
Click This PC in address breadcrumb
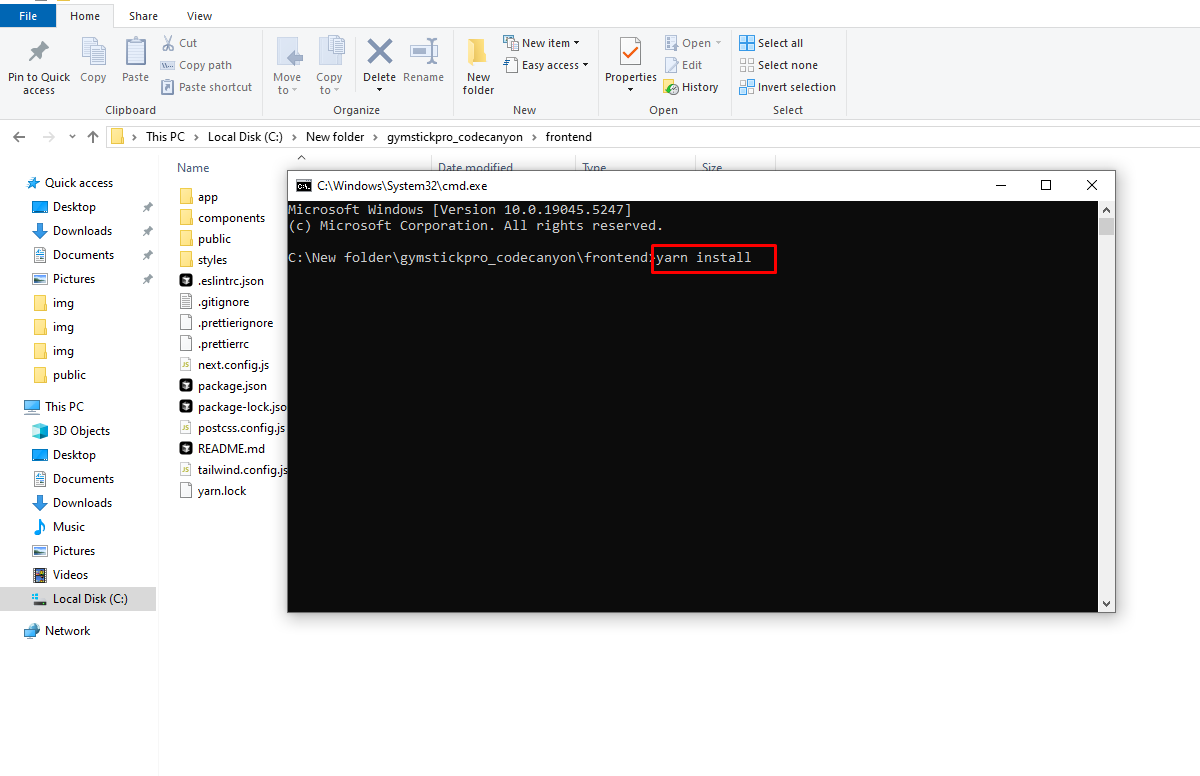click(165, 137)
